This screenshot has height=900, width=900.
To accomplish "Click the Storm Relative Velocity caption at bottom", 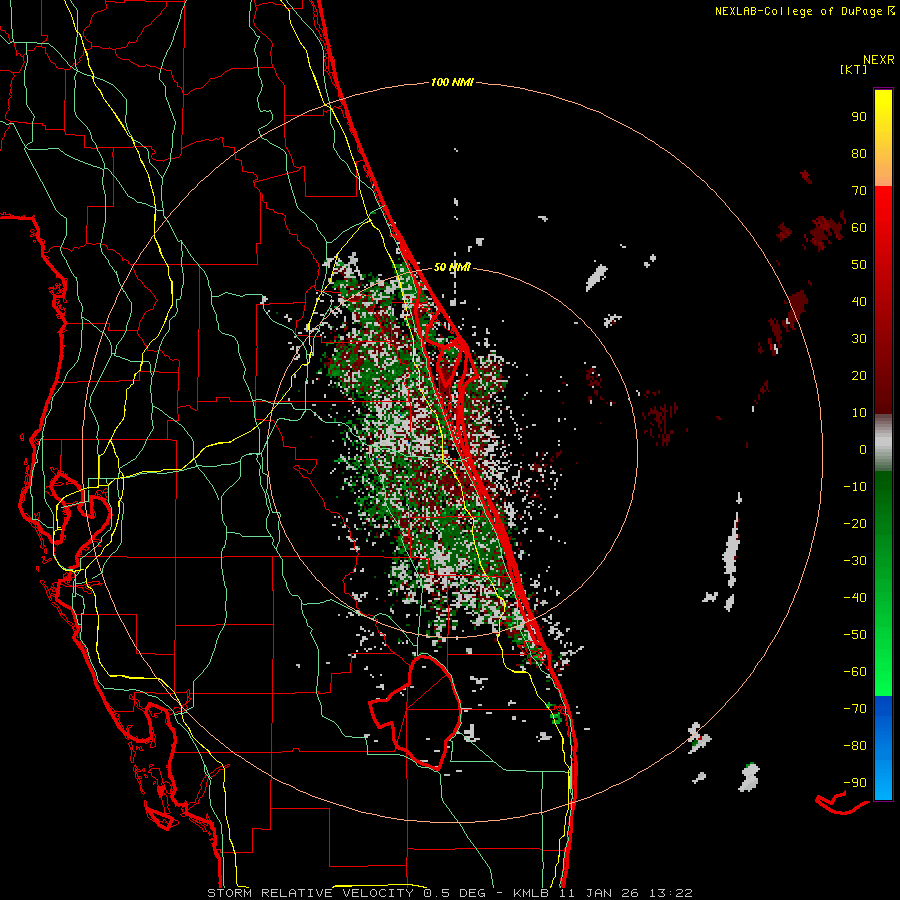I will (450, 893).
